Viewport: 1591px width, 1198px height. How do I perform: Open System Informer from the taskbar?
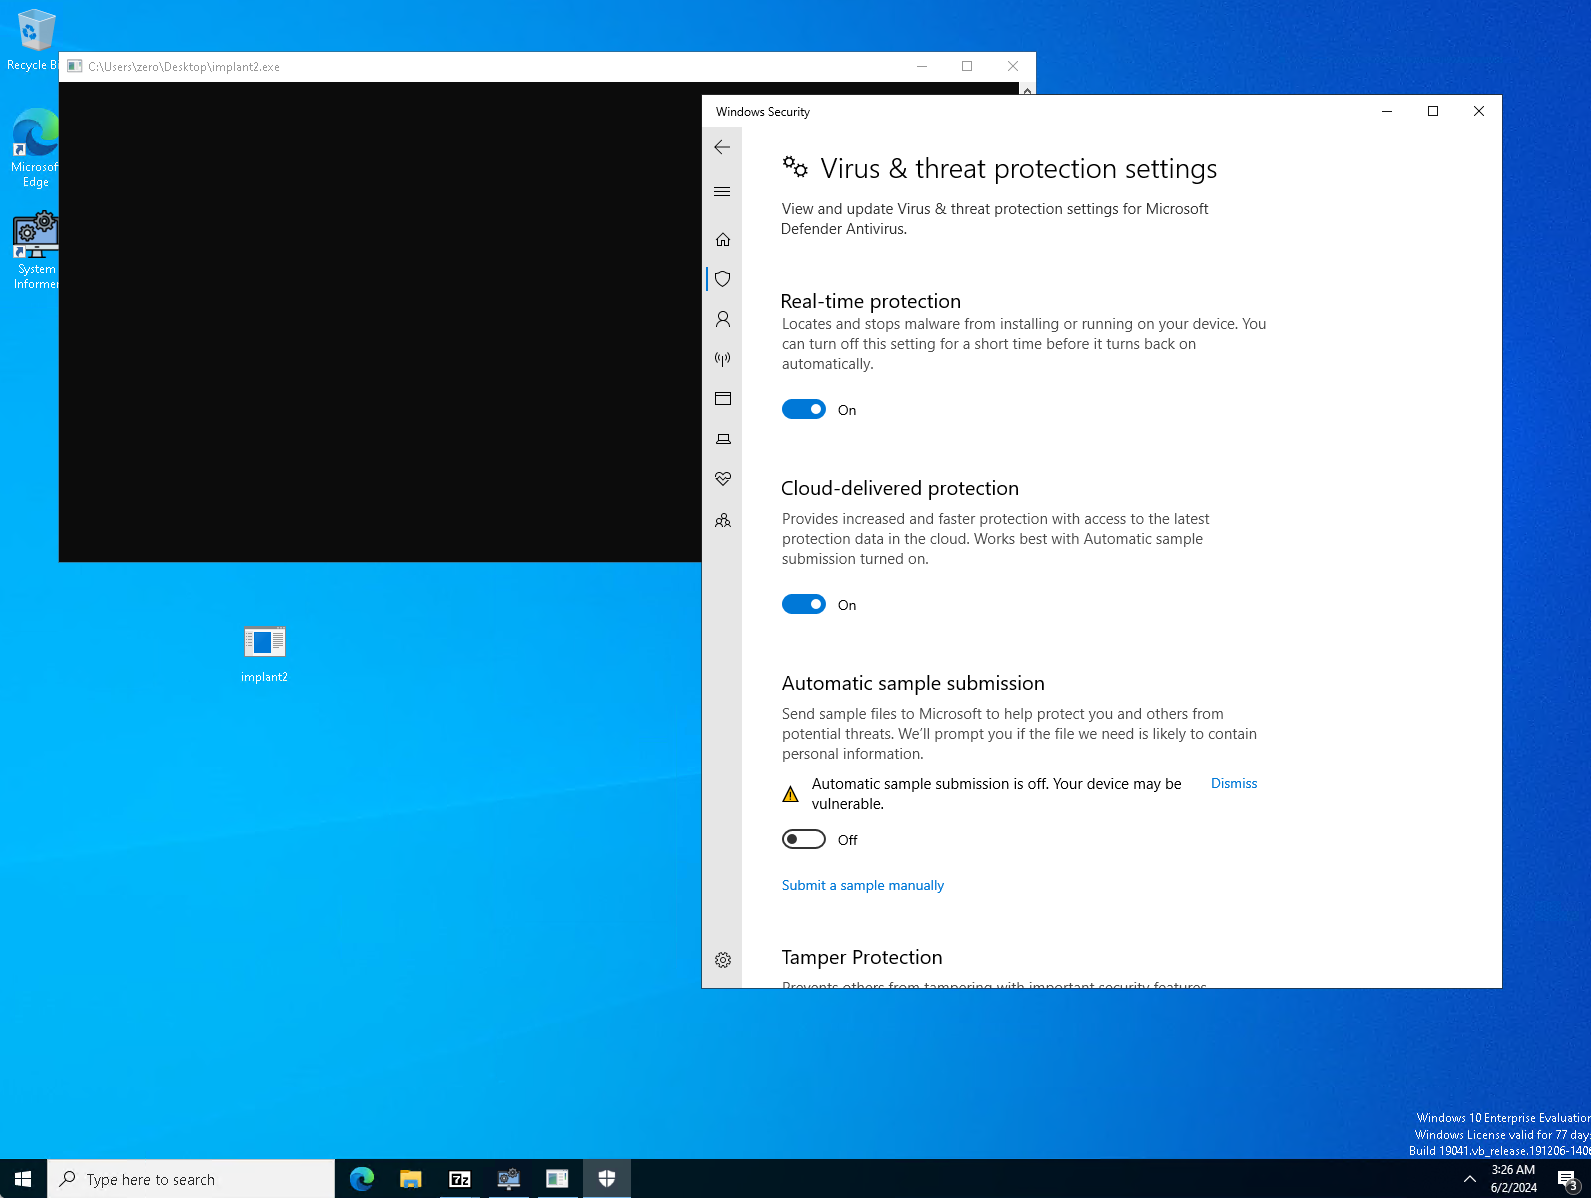pos(509,1179)
